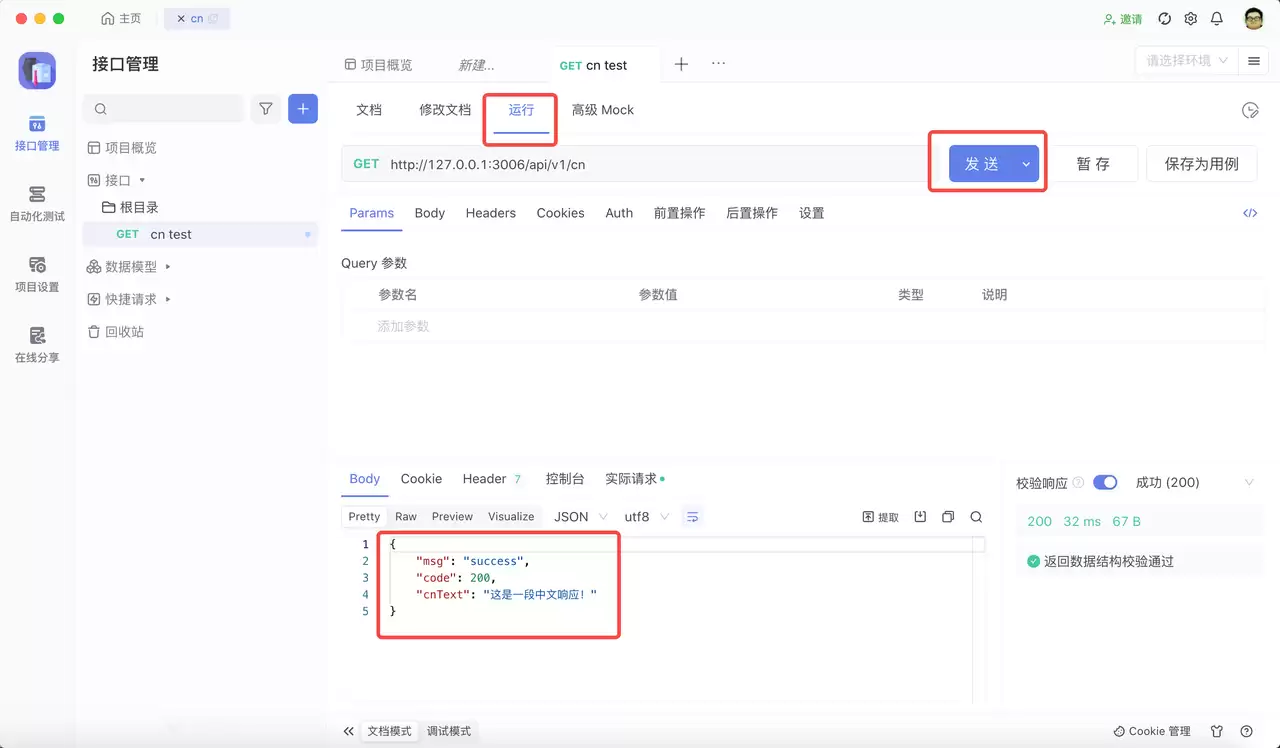
Task: Toggle word wrap in the response toolbar
Action: click(x=692, y=517)
